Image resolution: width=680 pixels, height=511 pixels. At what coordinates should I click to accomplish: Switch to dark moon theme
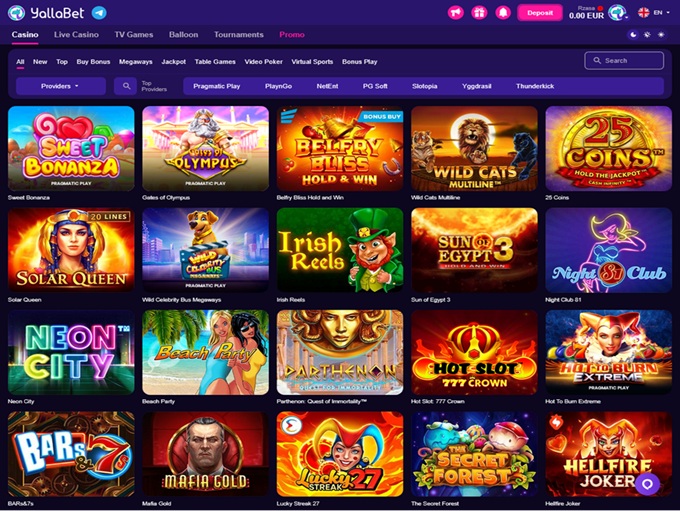click(x=633, y=35)
